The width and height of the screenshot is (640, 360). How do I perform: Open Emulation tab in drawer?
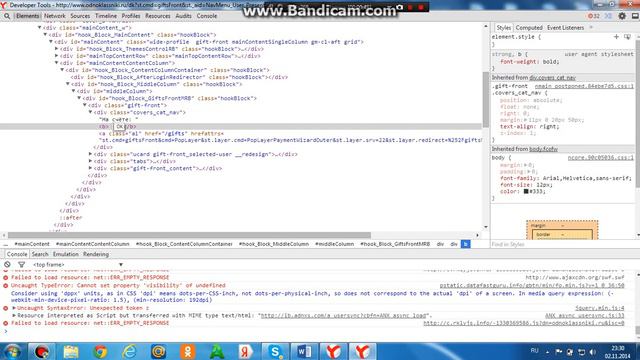(x=66, y=254)
